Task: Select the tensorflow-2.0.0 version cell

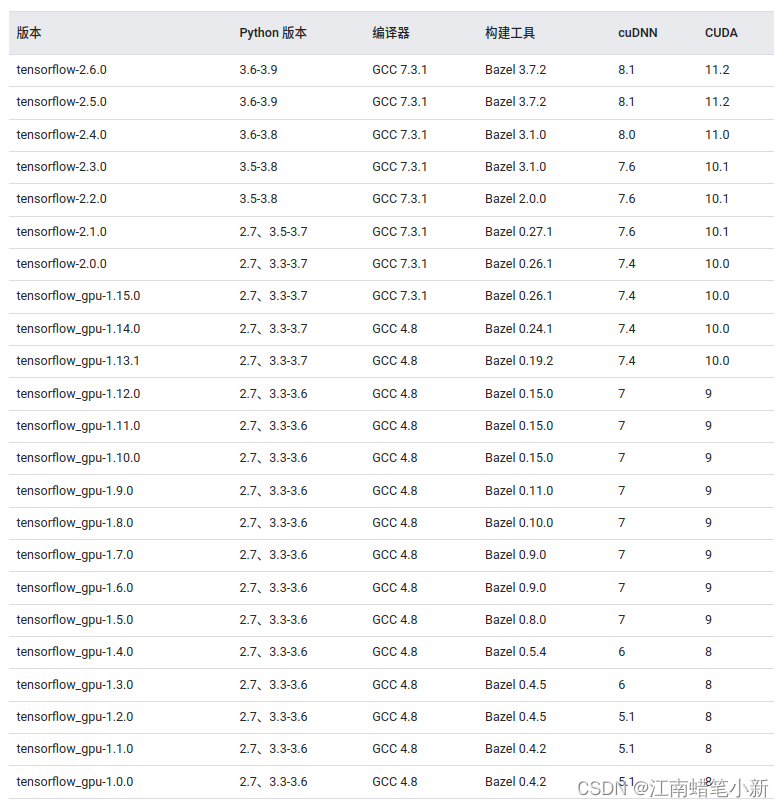Action: point(61,264)
